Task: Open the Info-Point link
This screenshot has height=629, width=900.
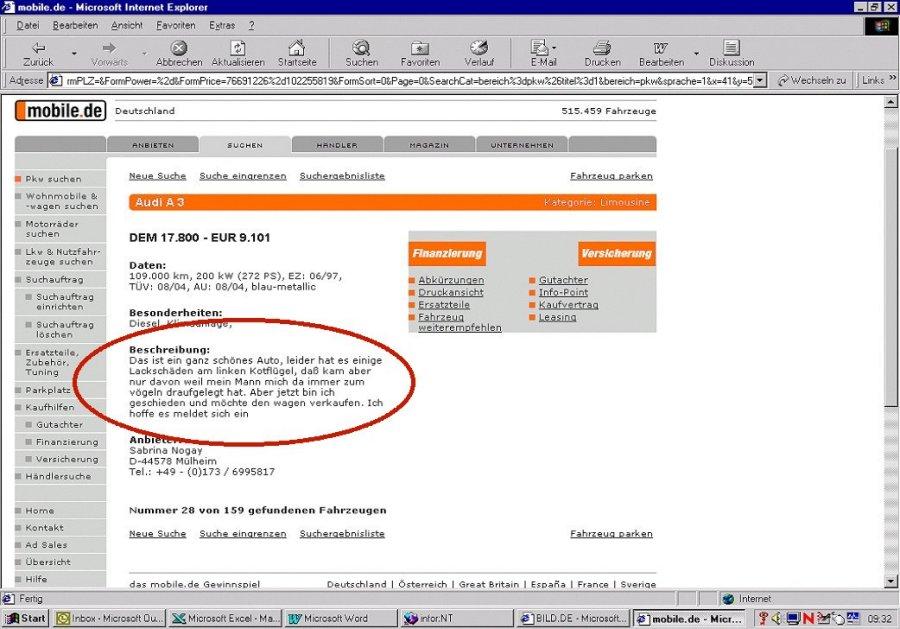Action: pos(563,292)
